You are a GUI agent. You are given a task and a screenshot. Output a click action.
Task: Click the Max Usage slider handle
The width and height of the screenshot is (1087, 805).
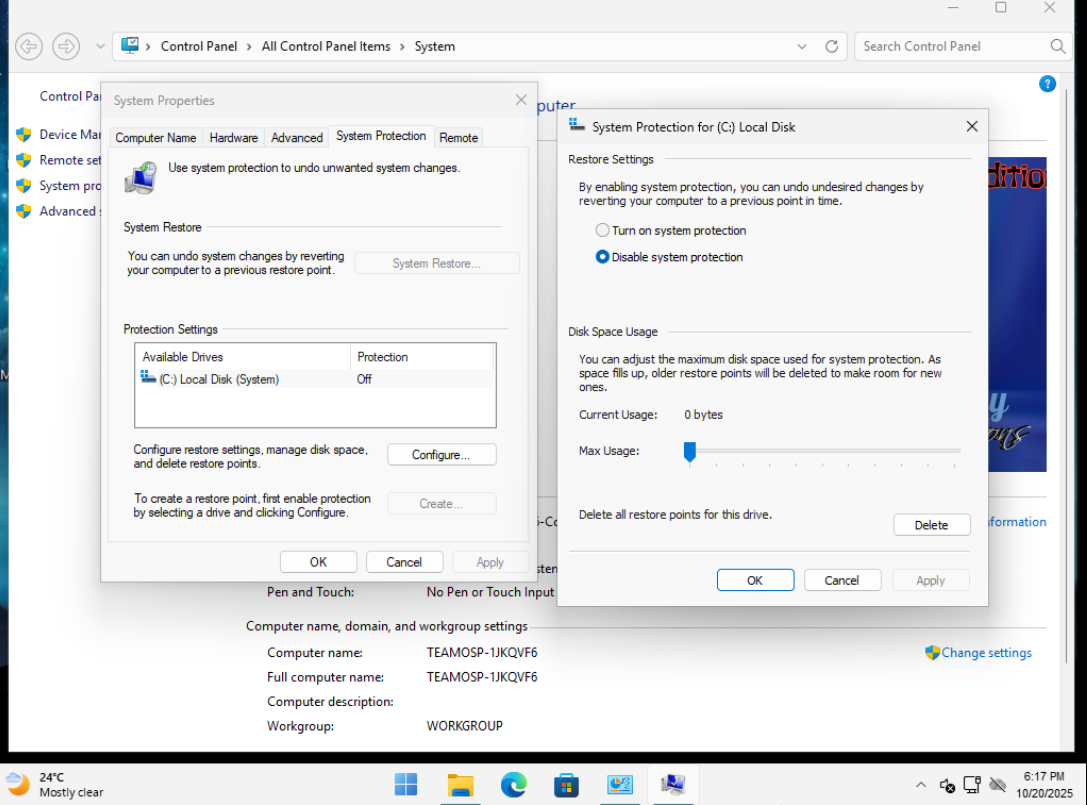coord(689,452)
